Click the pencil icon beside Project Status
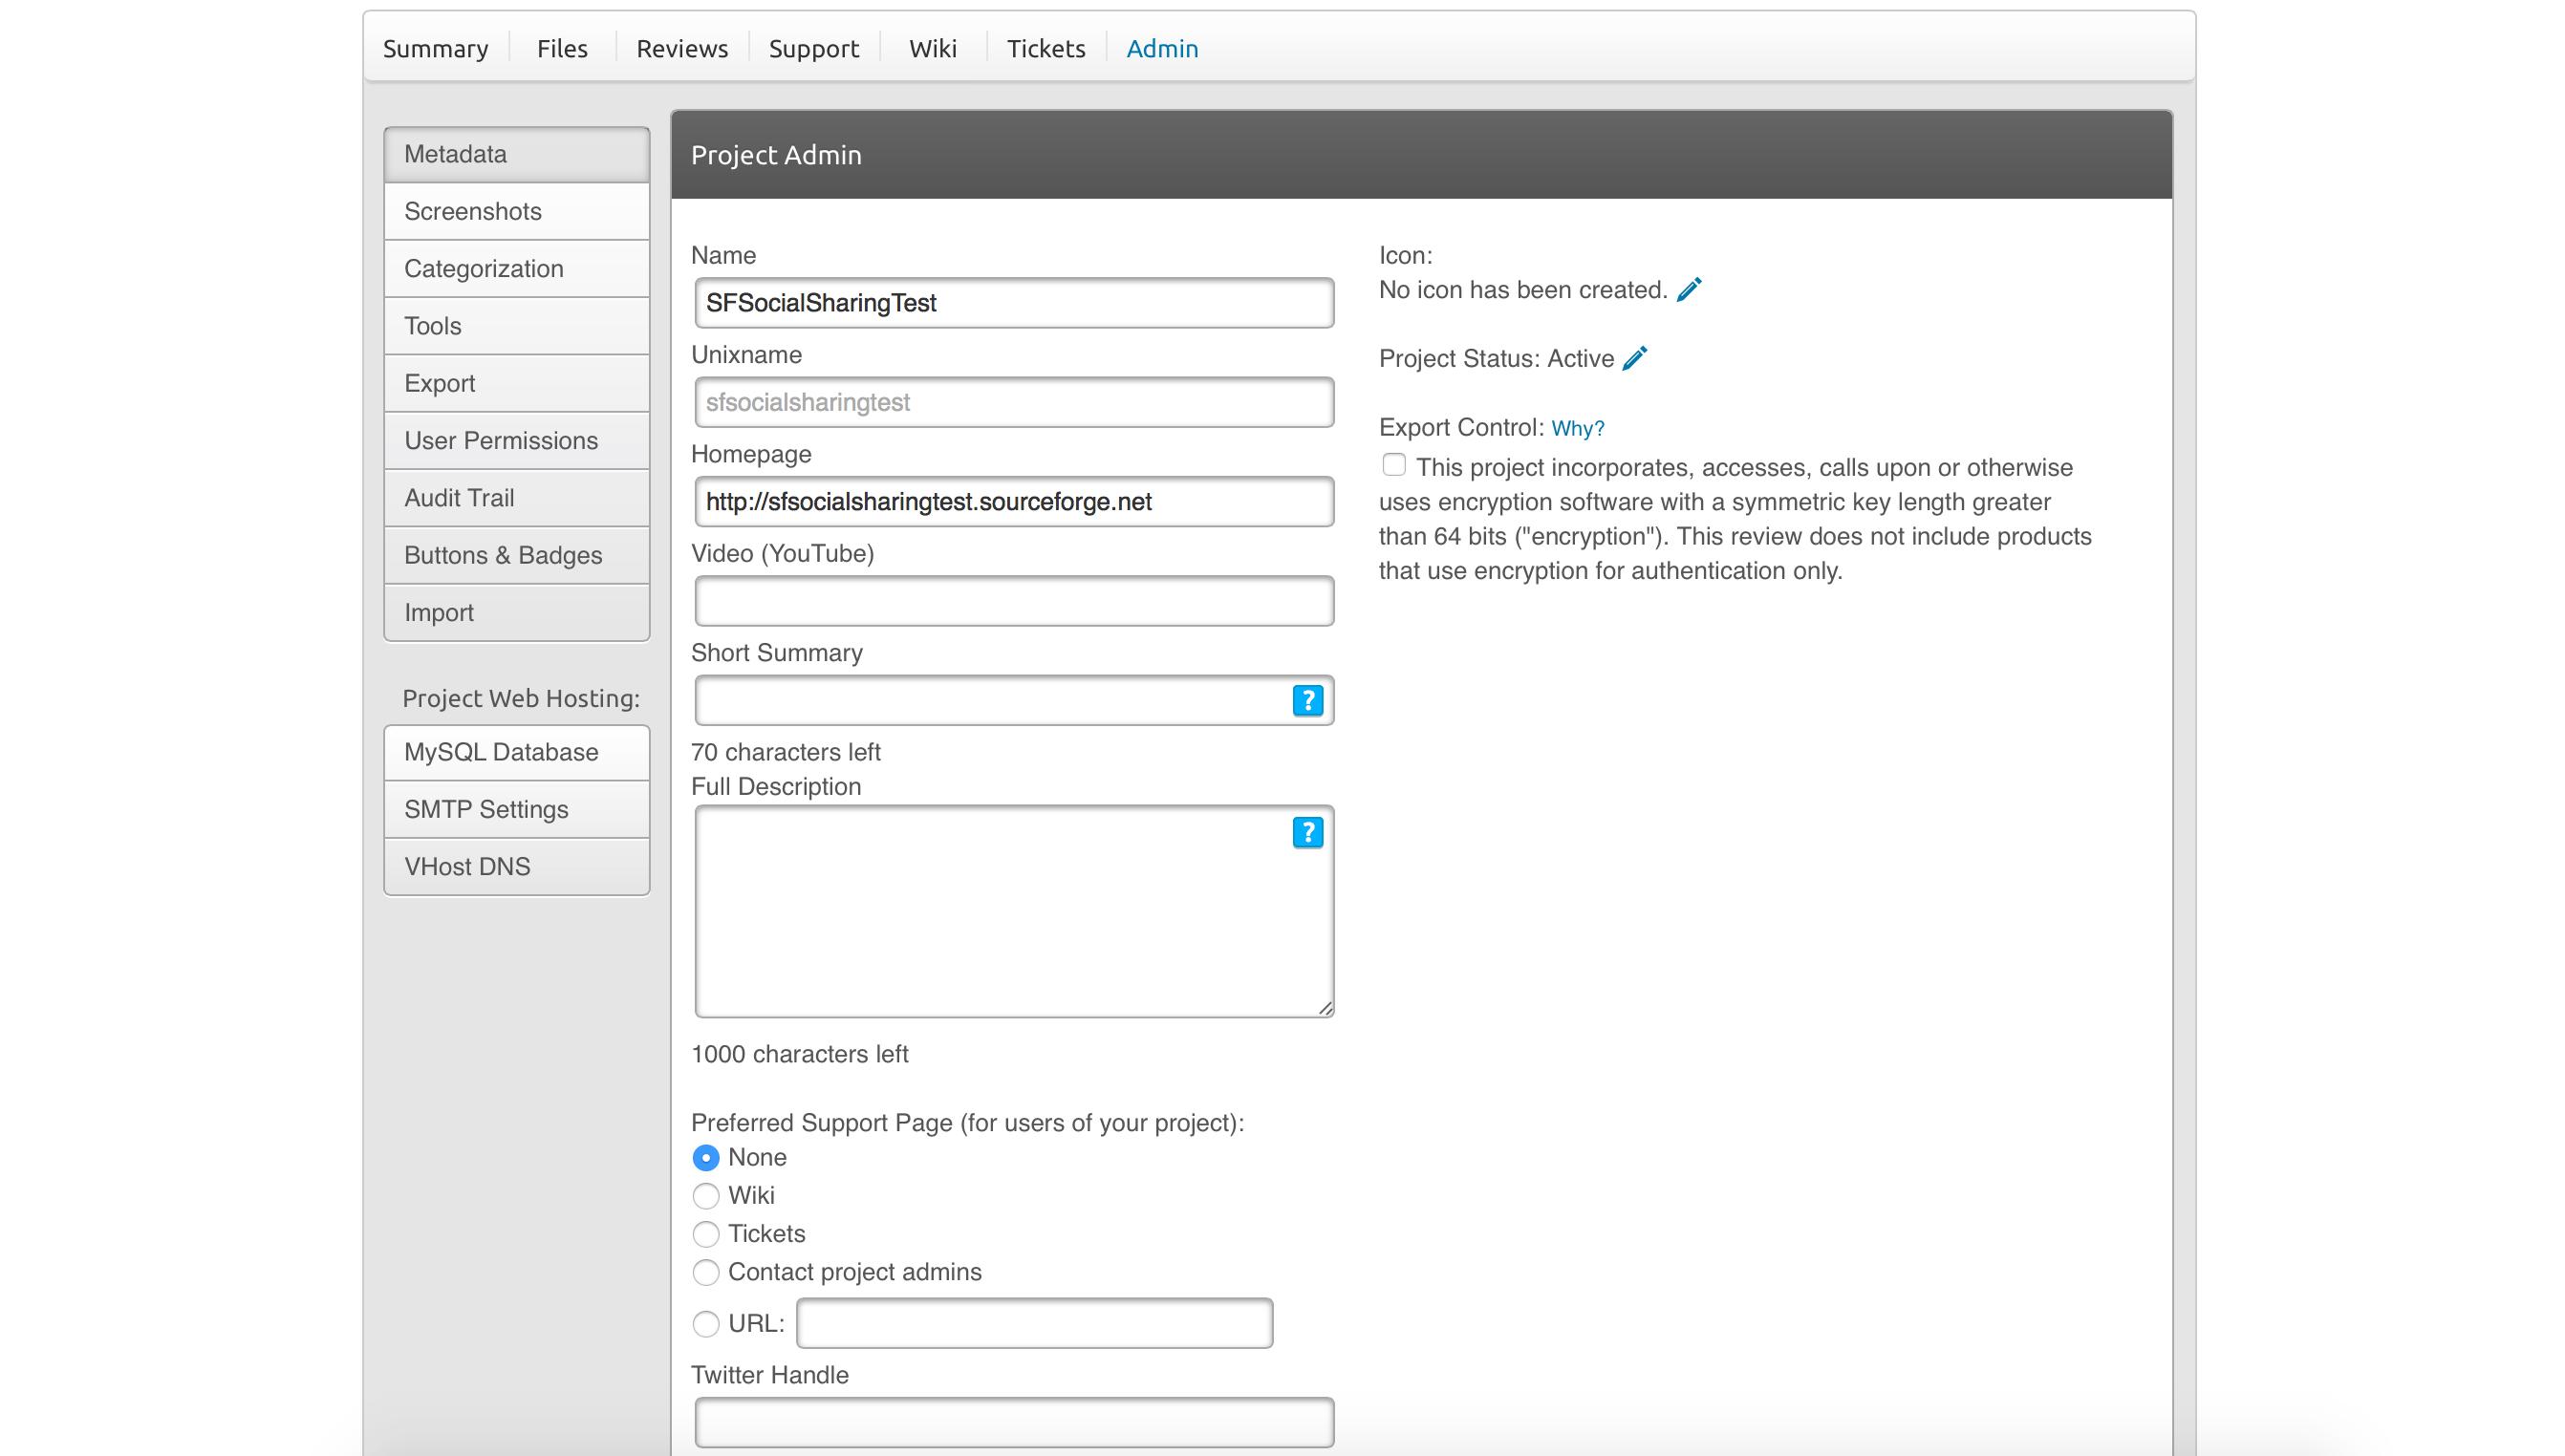This screenshot has height=1456, width=2565. 1634,358
